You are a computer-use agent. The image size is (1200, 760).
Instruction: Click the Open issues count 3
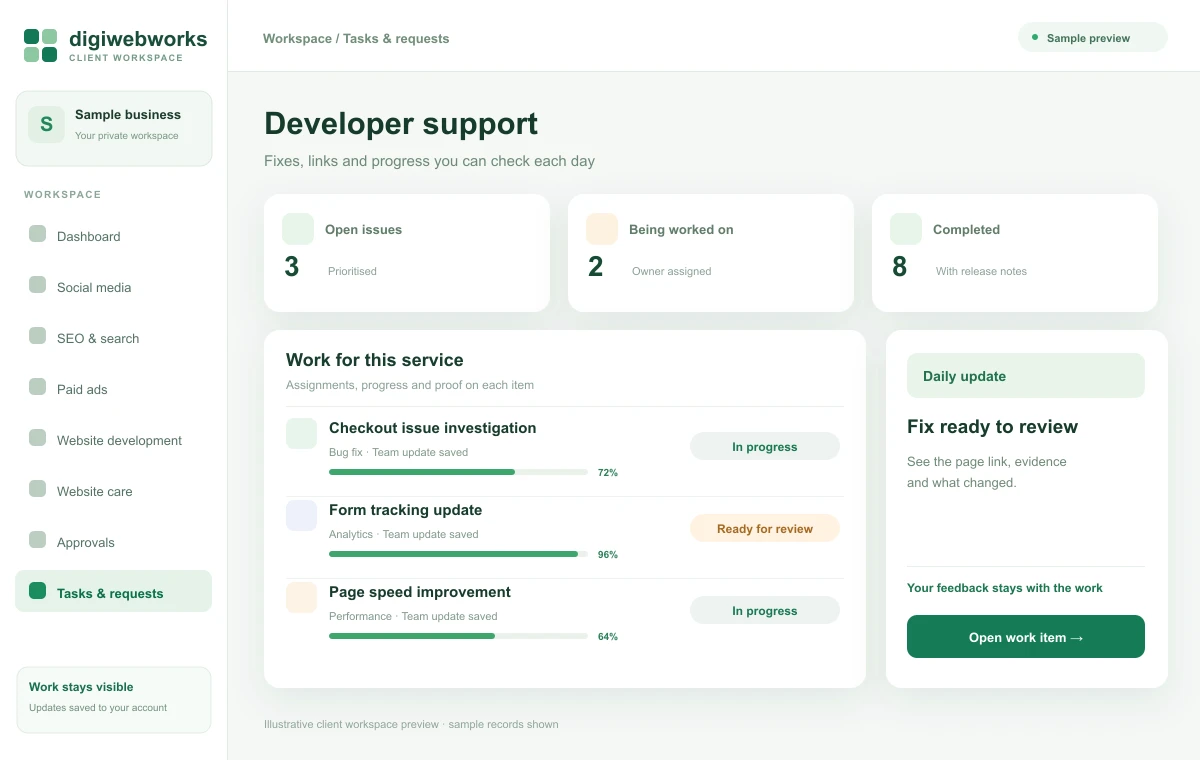click(292, 267)
